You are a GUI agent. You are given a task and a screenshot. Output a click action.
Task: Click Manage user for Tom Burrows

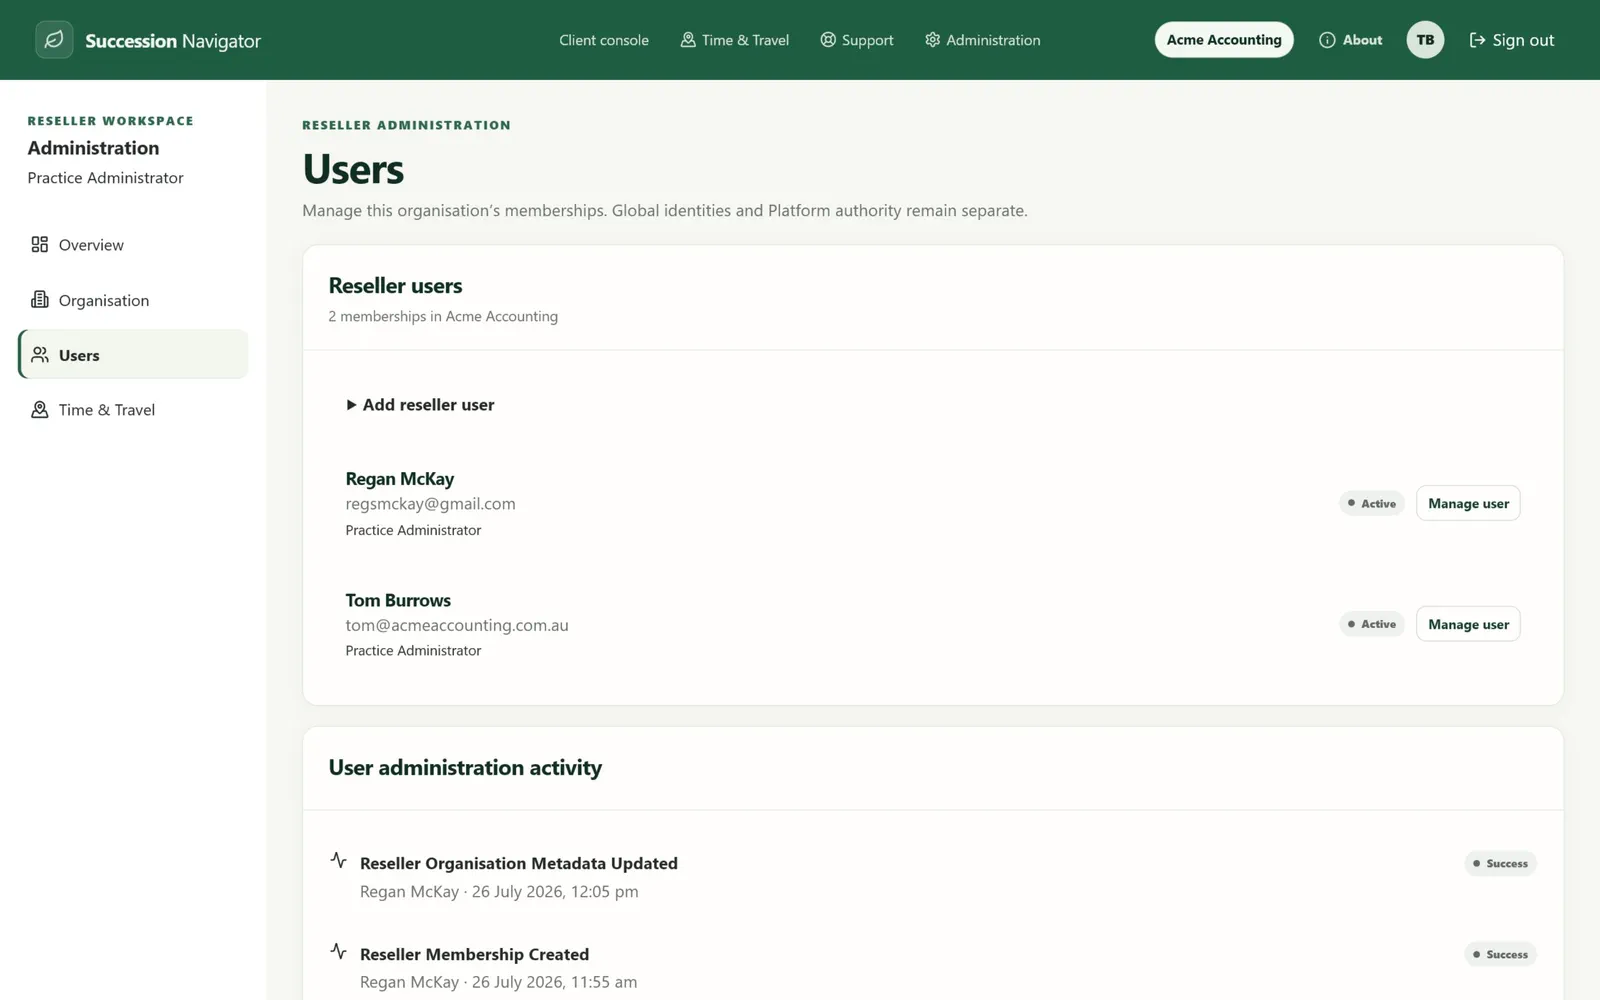1468,624
